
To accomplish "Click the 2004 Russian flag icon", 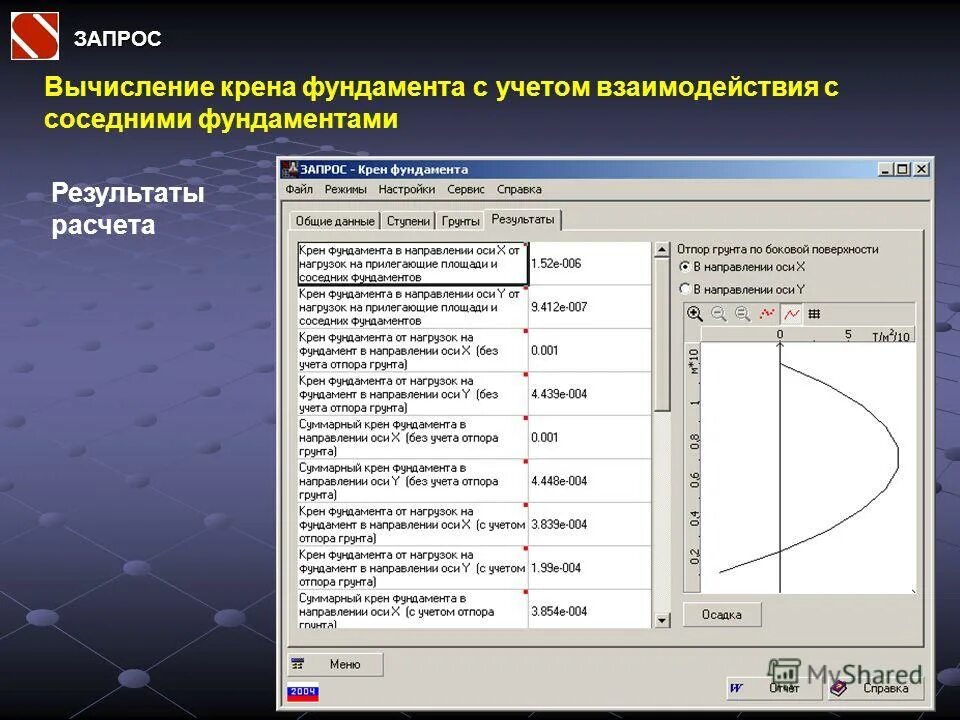I will (x=302, y=691).
